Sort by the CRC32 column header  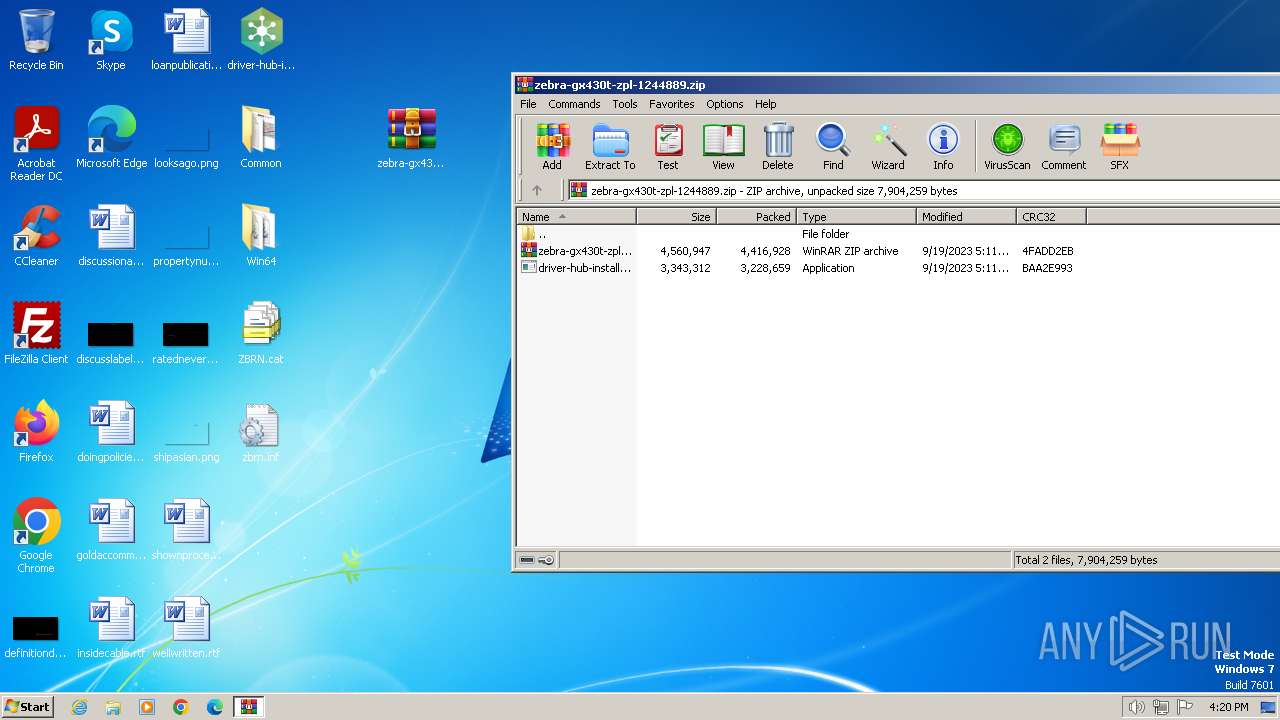(1051, 216)
